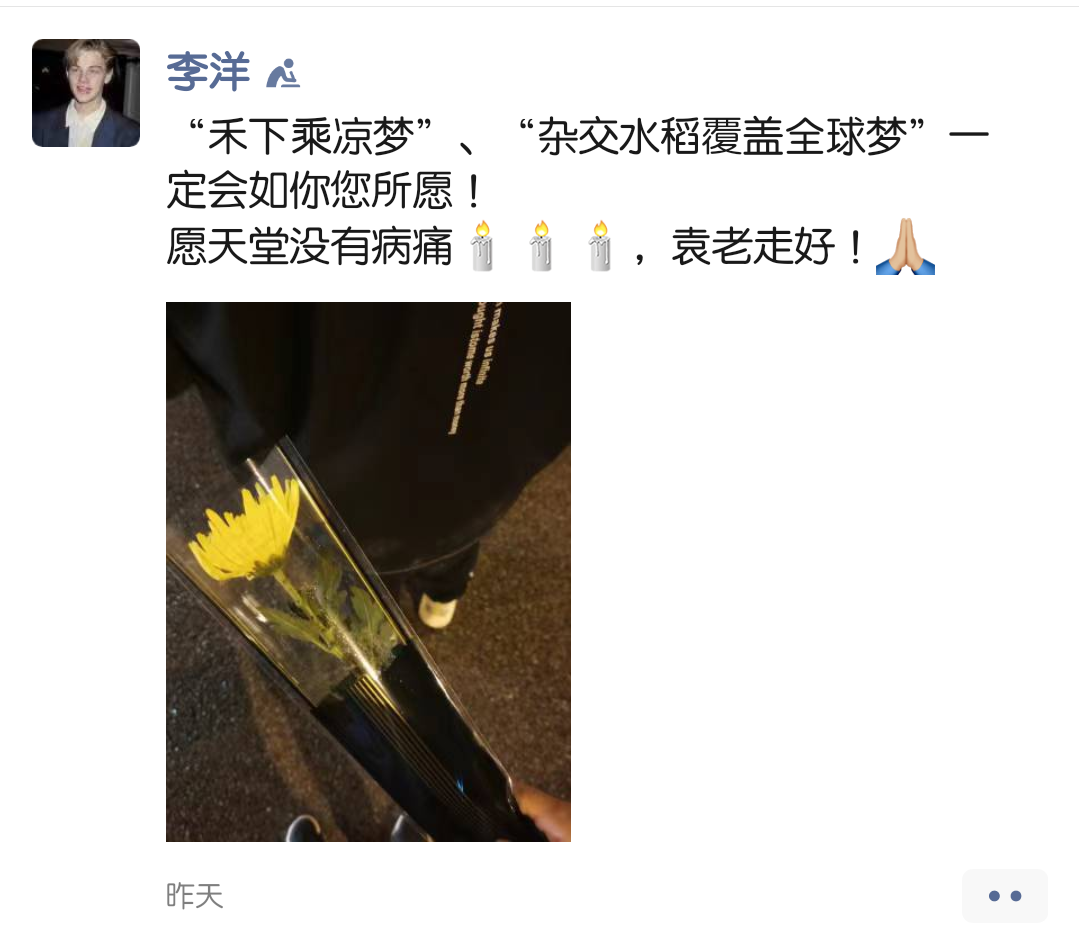Click the middle candle emoji
The image size is (1079, 942).
click(x=542, y=246)
